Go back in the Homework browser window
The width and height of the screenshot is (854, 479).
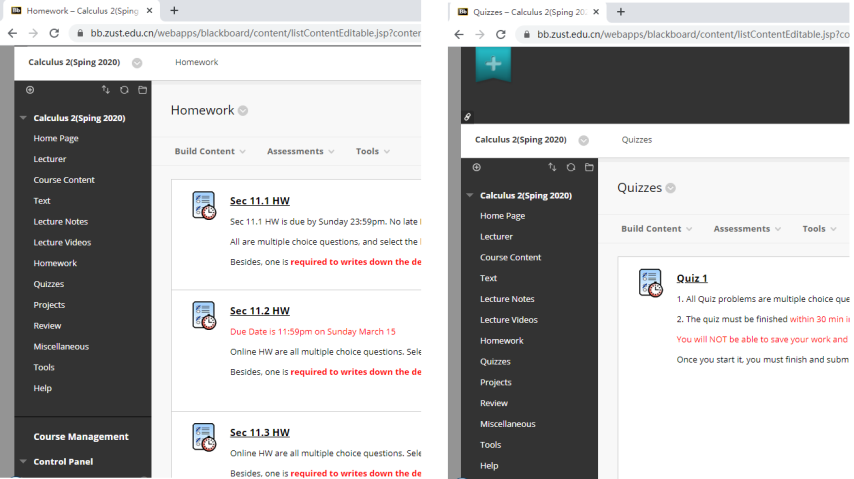pyautogui.click(x=12, y=33)
